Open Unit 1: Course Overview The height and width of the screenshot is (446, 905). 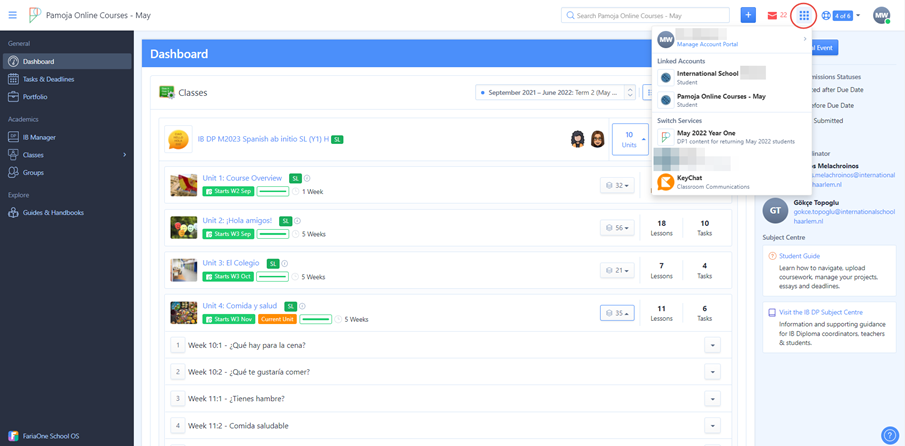click(x=242, y=178)
